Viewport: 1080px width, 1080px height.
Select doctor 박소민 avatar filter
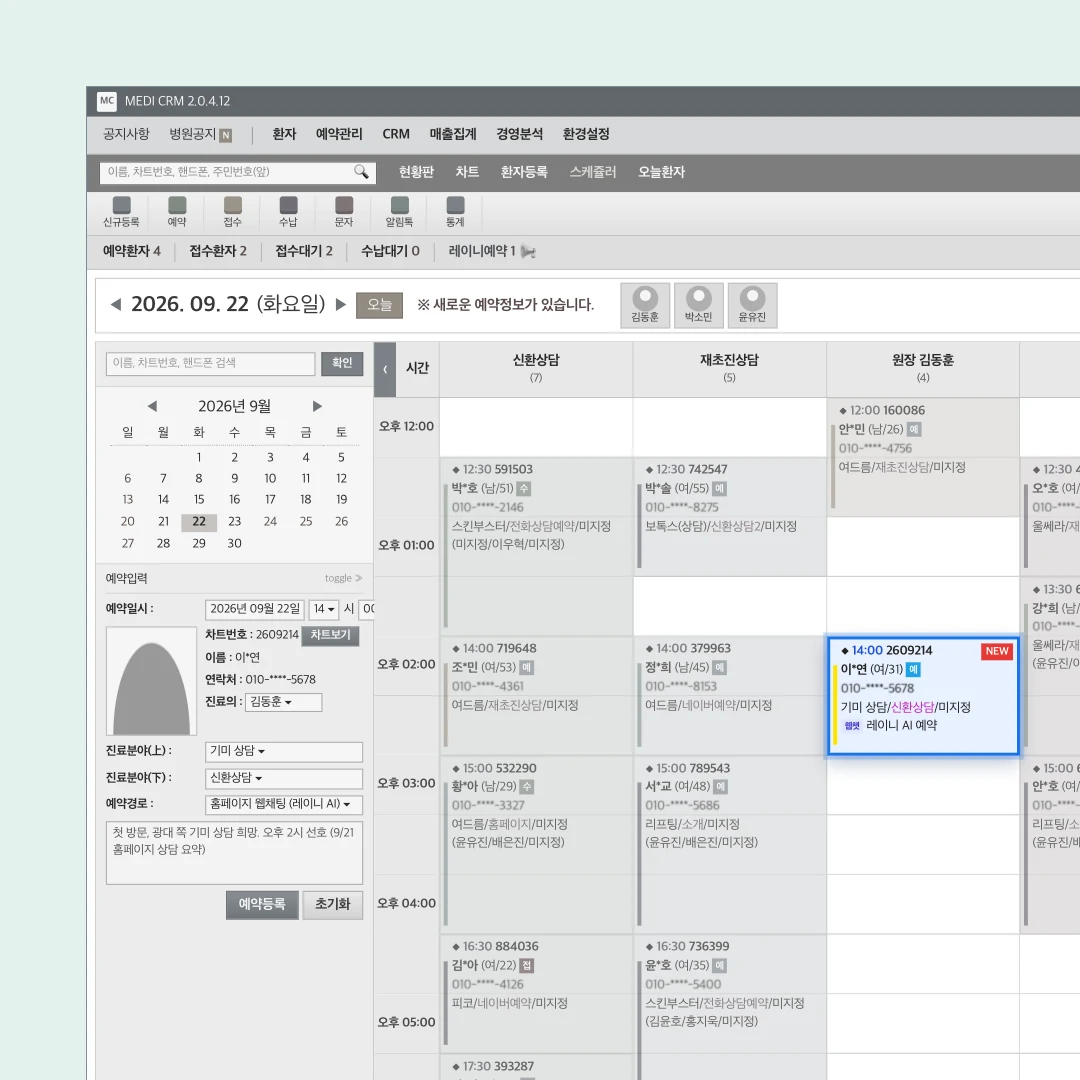(698, 305)
